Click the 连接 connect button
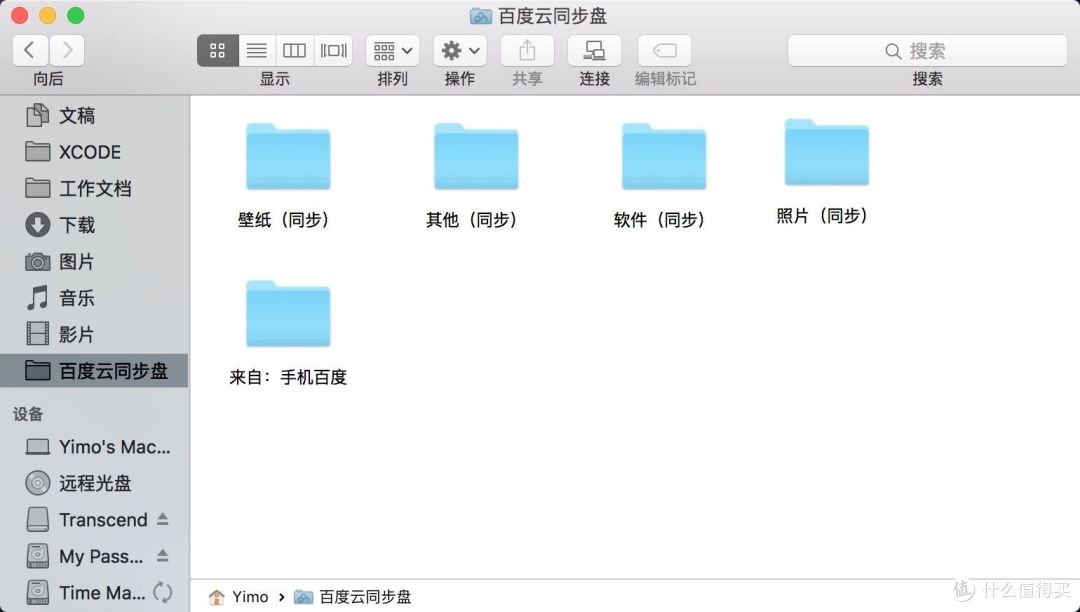This screenshot has height=612, width=1080. (x=594, y=50)
